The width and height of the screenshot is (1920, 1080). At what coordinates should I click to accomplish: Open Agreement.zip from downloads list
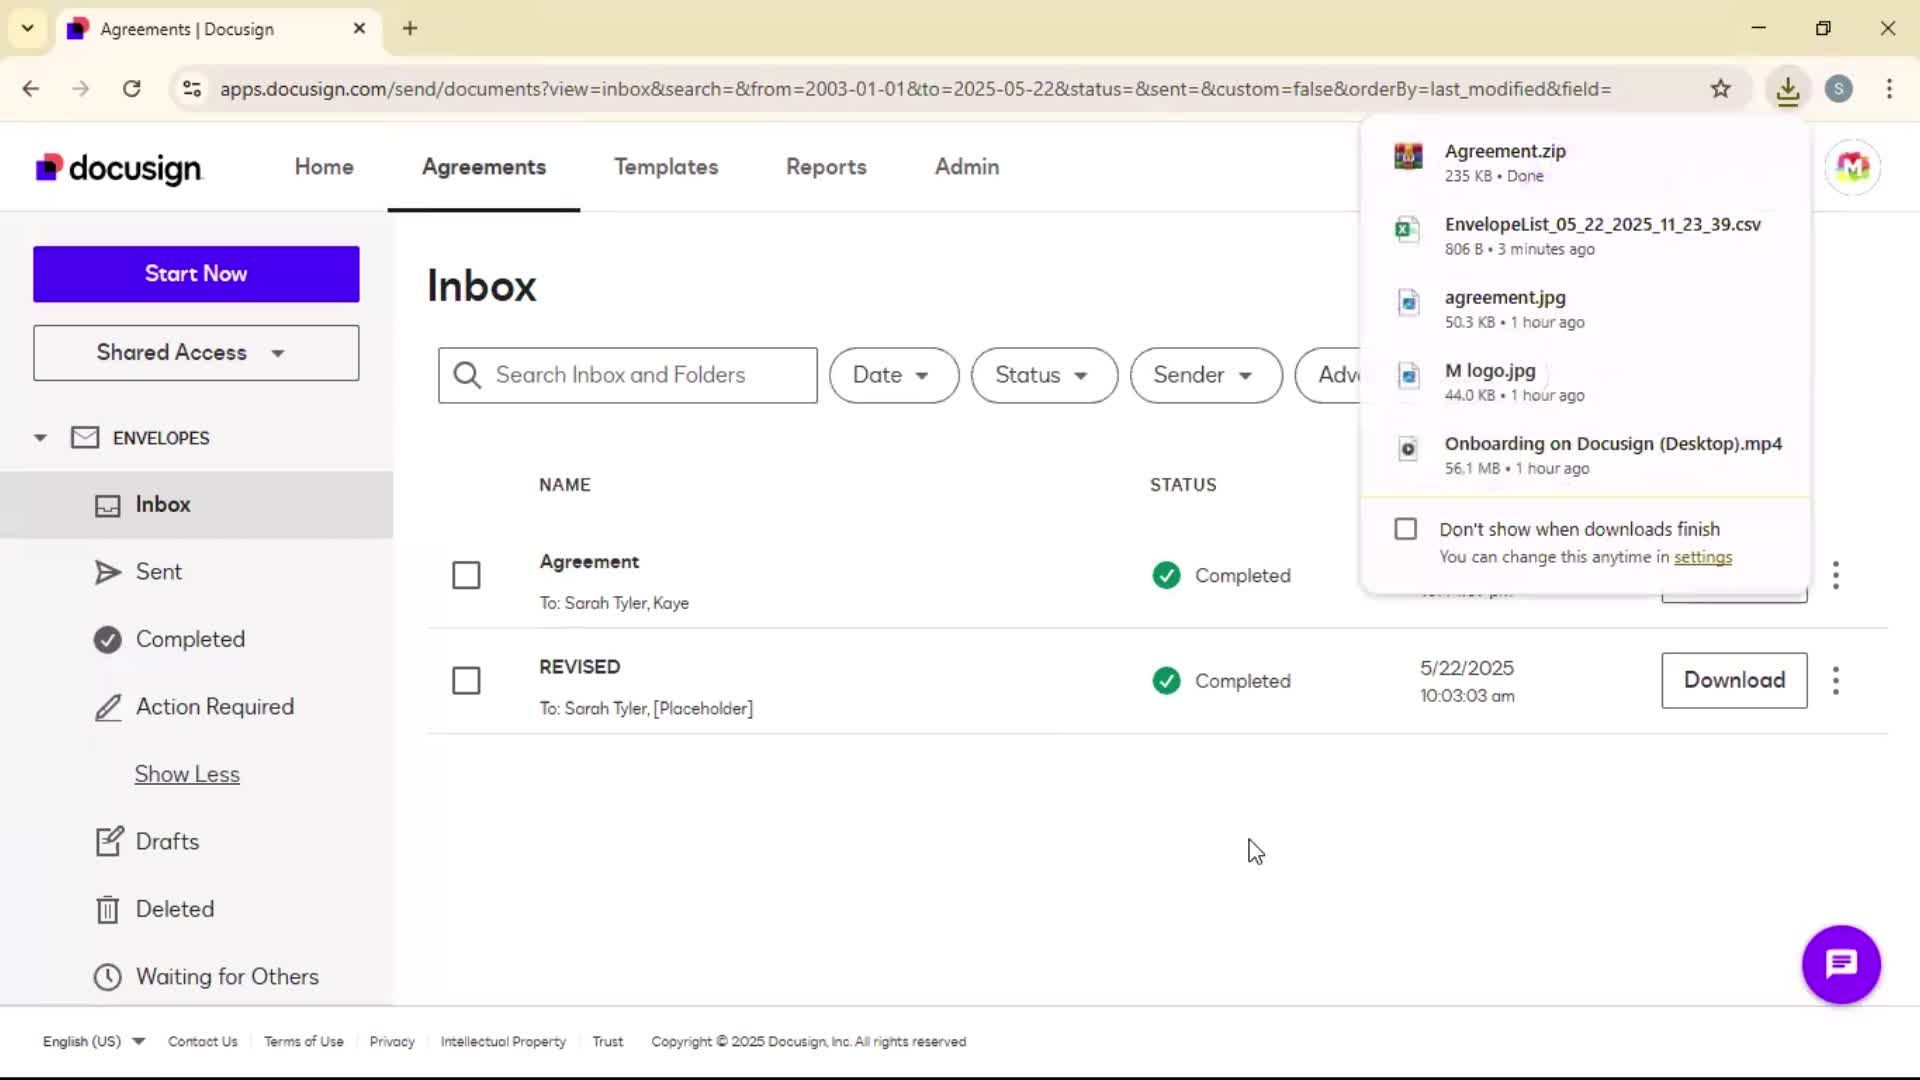click(1585, 162)
